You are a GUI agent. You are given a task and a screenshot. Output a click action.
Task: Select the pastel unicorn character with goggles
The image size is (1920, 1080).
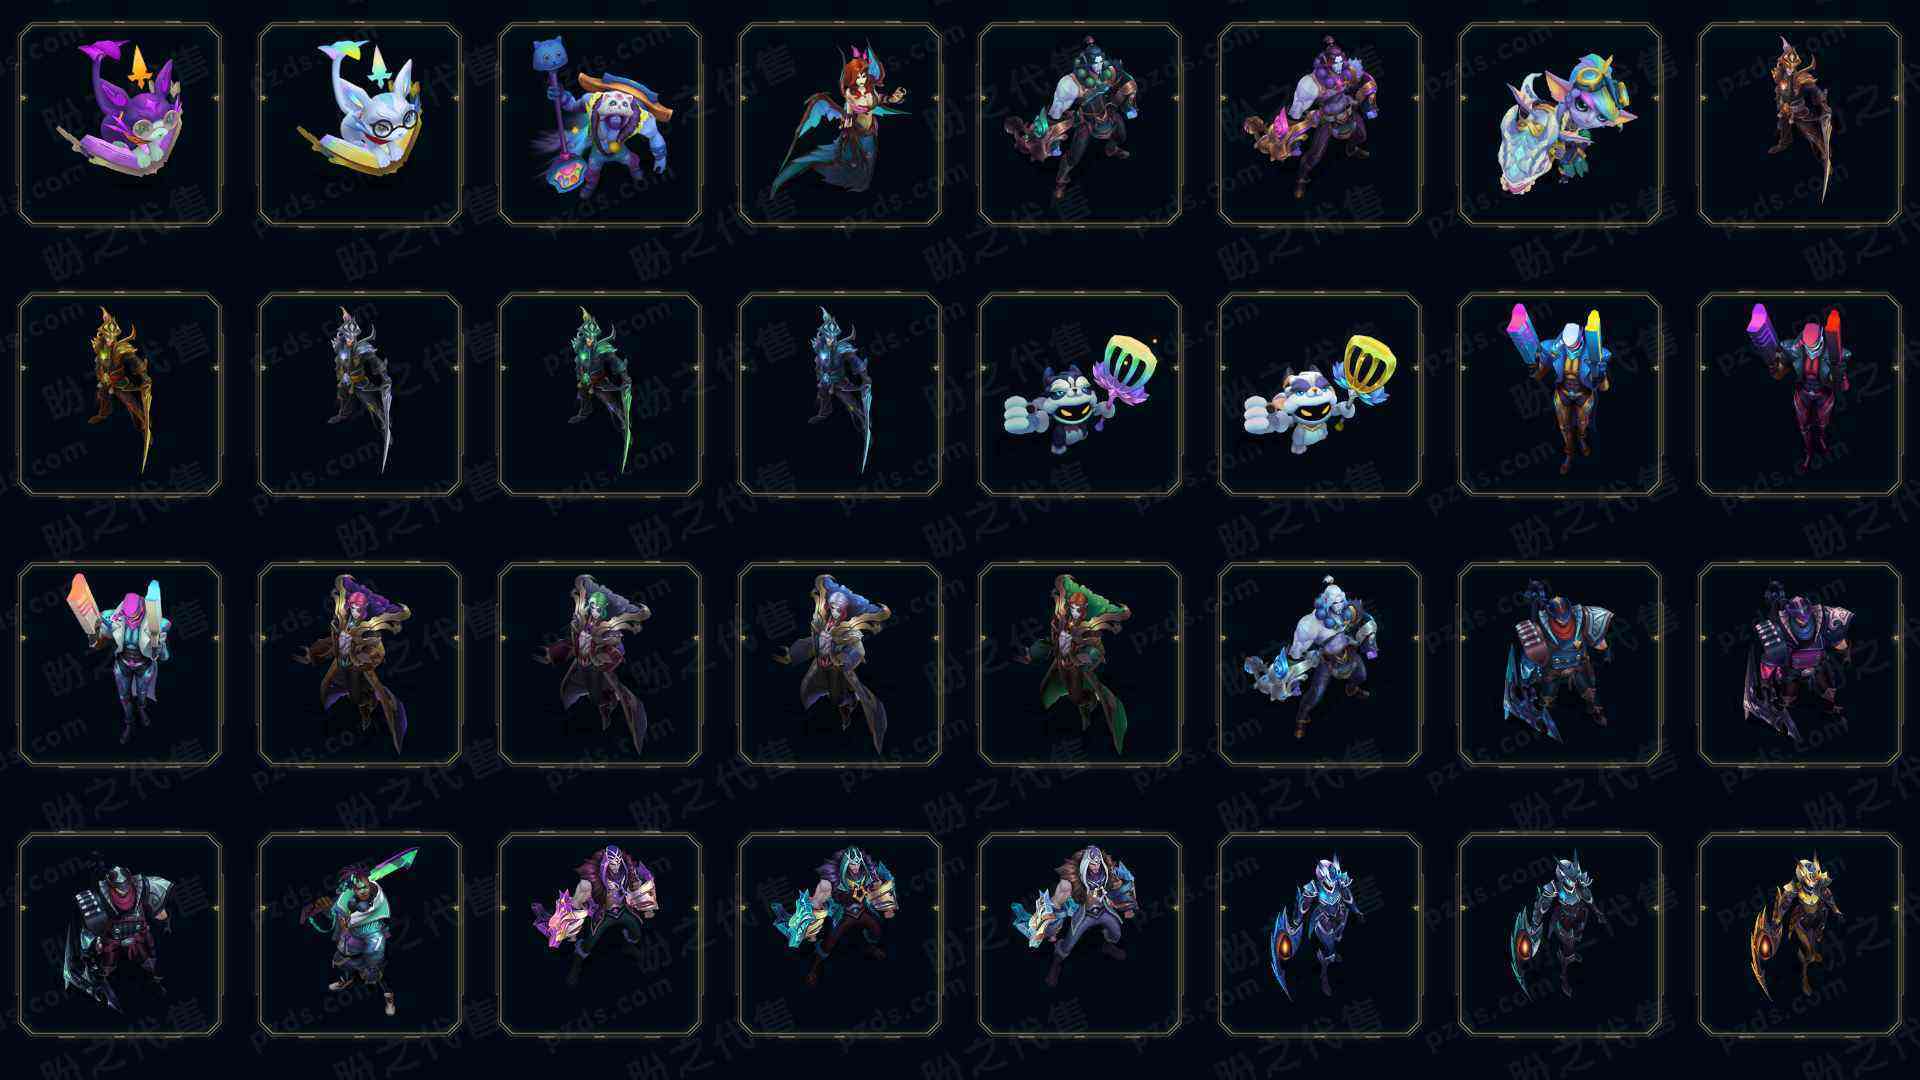1560,124
